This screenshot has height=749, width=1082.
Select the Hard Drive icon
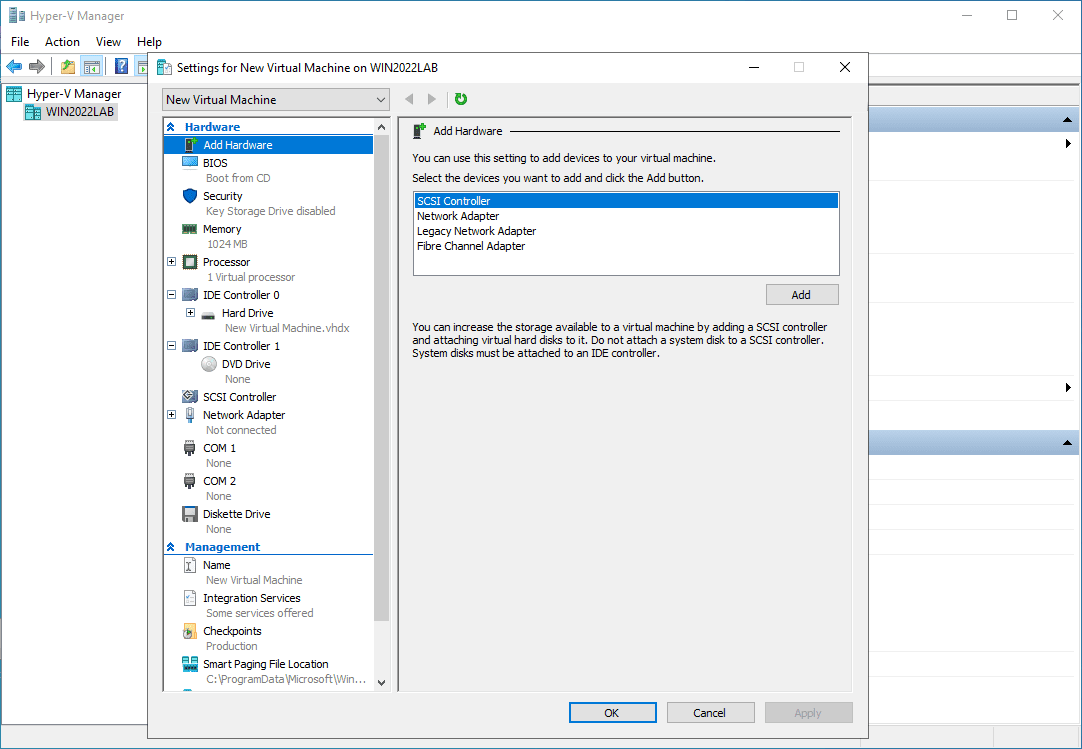(x=208, y=313)
